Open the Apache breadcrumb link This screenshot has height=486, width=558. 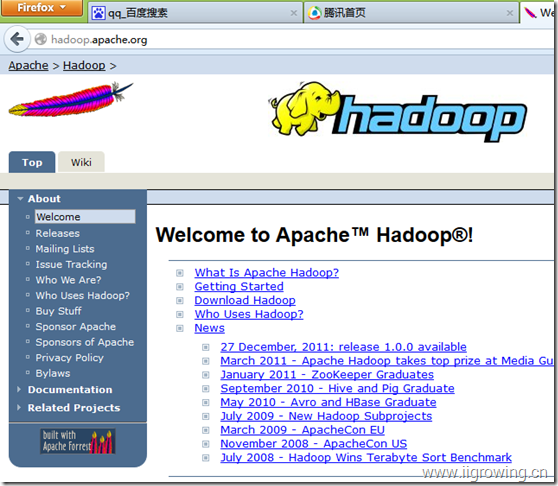pos(28,65)
